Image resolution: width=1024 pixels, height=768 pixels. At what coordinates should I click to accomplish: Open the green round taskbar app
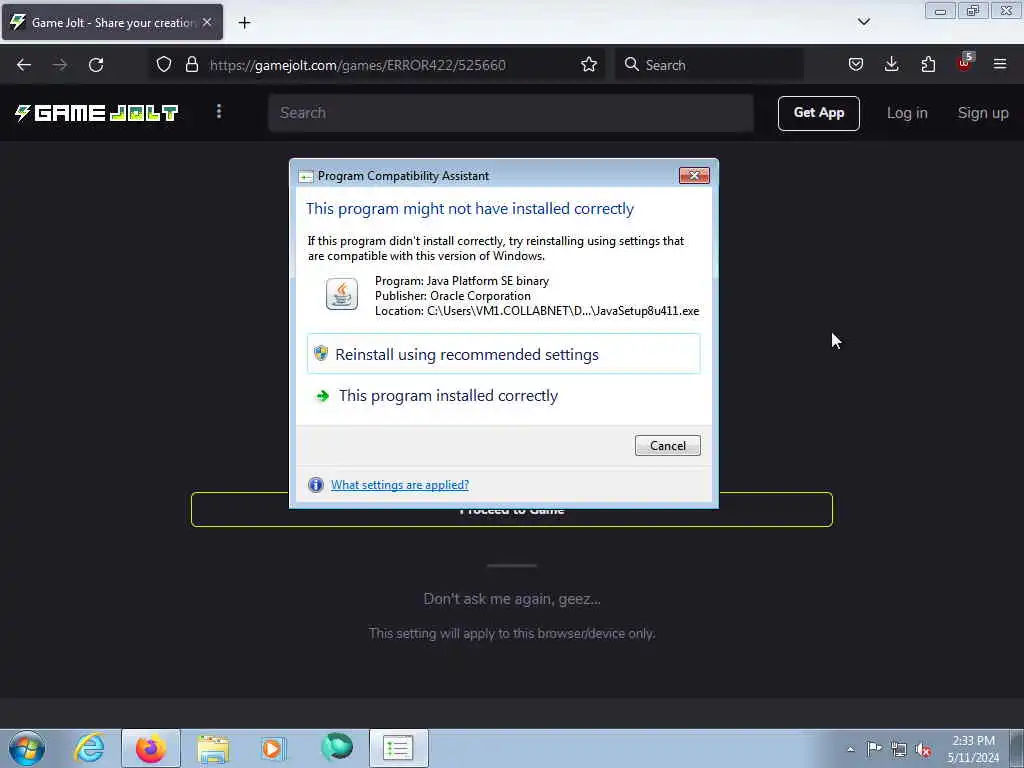(337, 747)
